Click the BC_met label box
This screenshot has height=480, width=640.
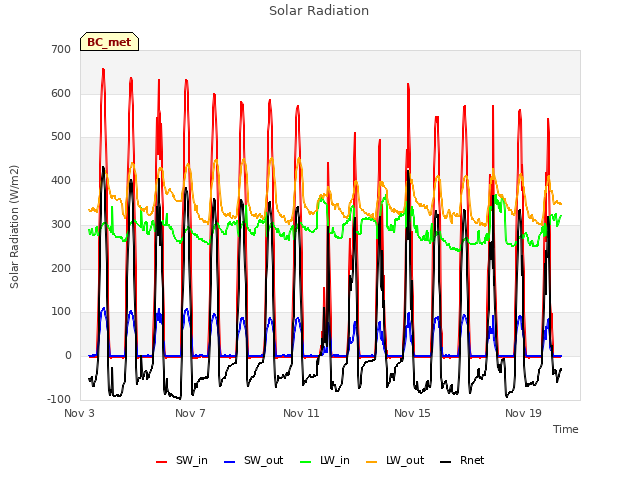[x=109, y=42]
